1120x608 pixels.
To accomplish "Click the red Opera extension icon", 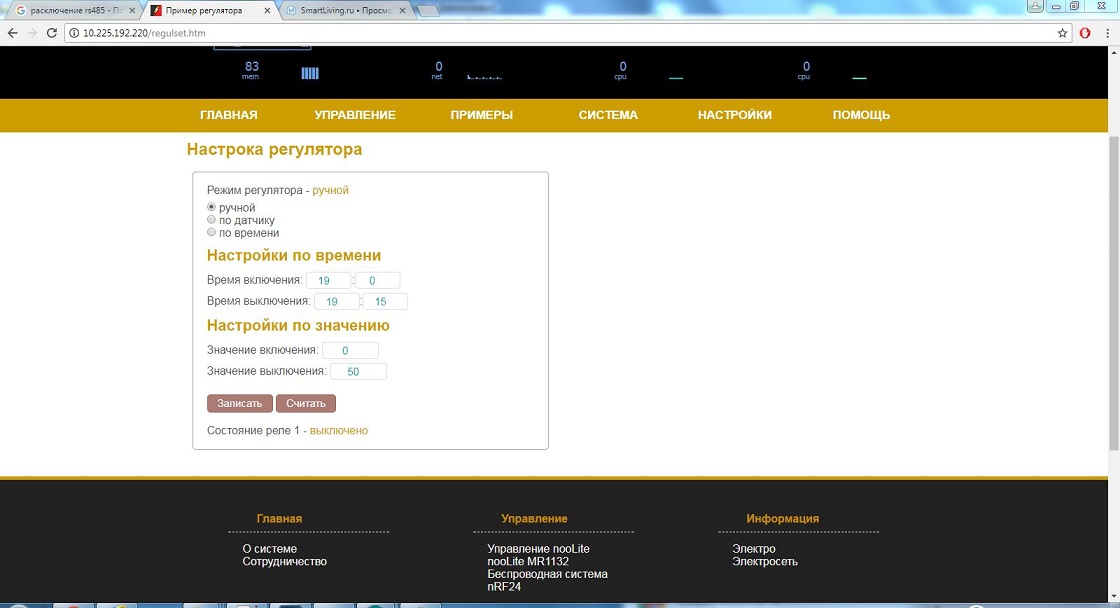I will coord(1085,33).
